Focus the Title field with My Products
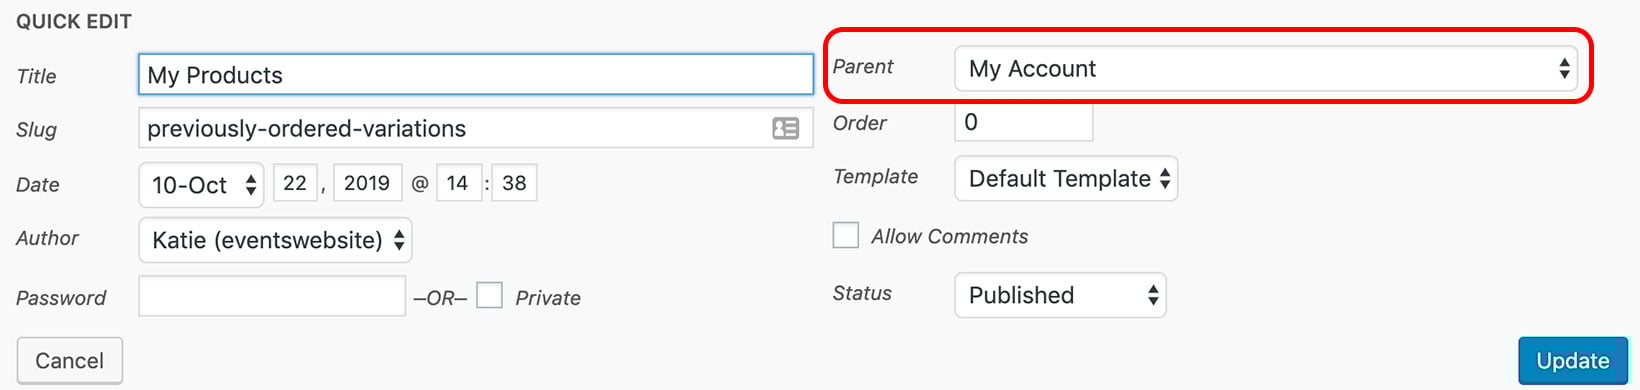The image size is (1640, 390). (476, 75)
